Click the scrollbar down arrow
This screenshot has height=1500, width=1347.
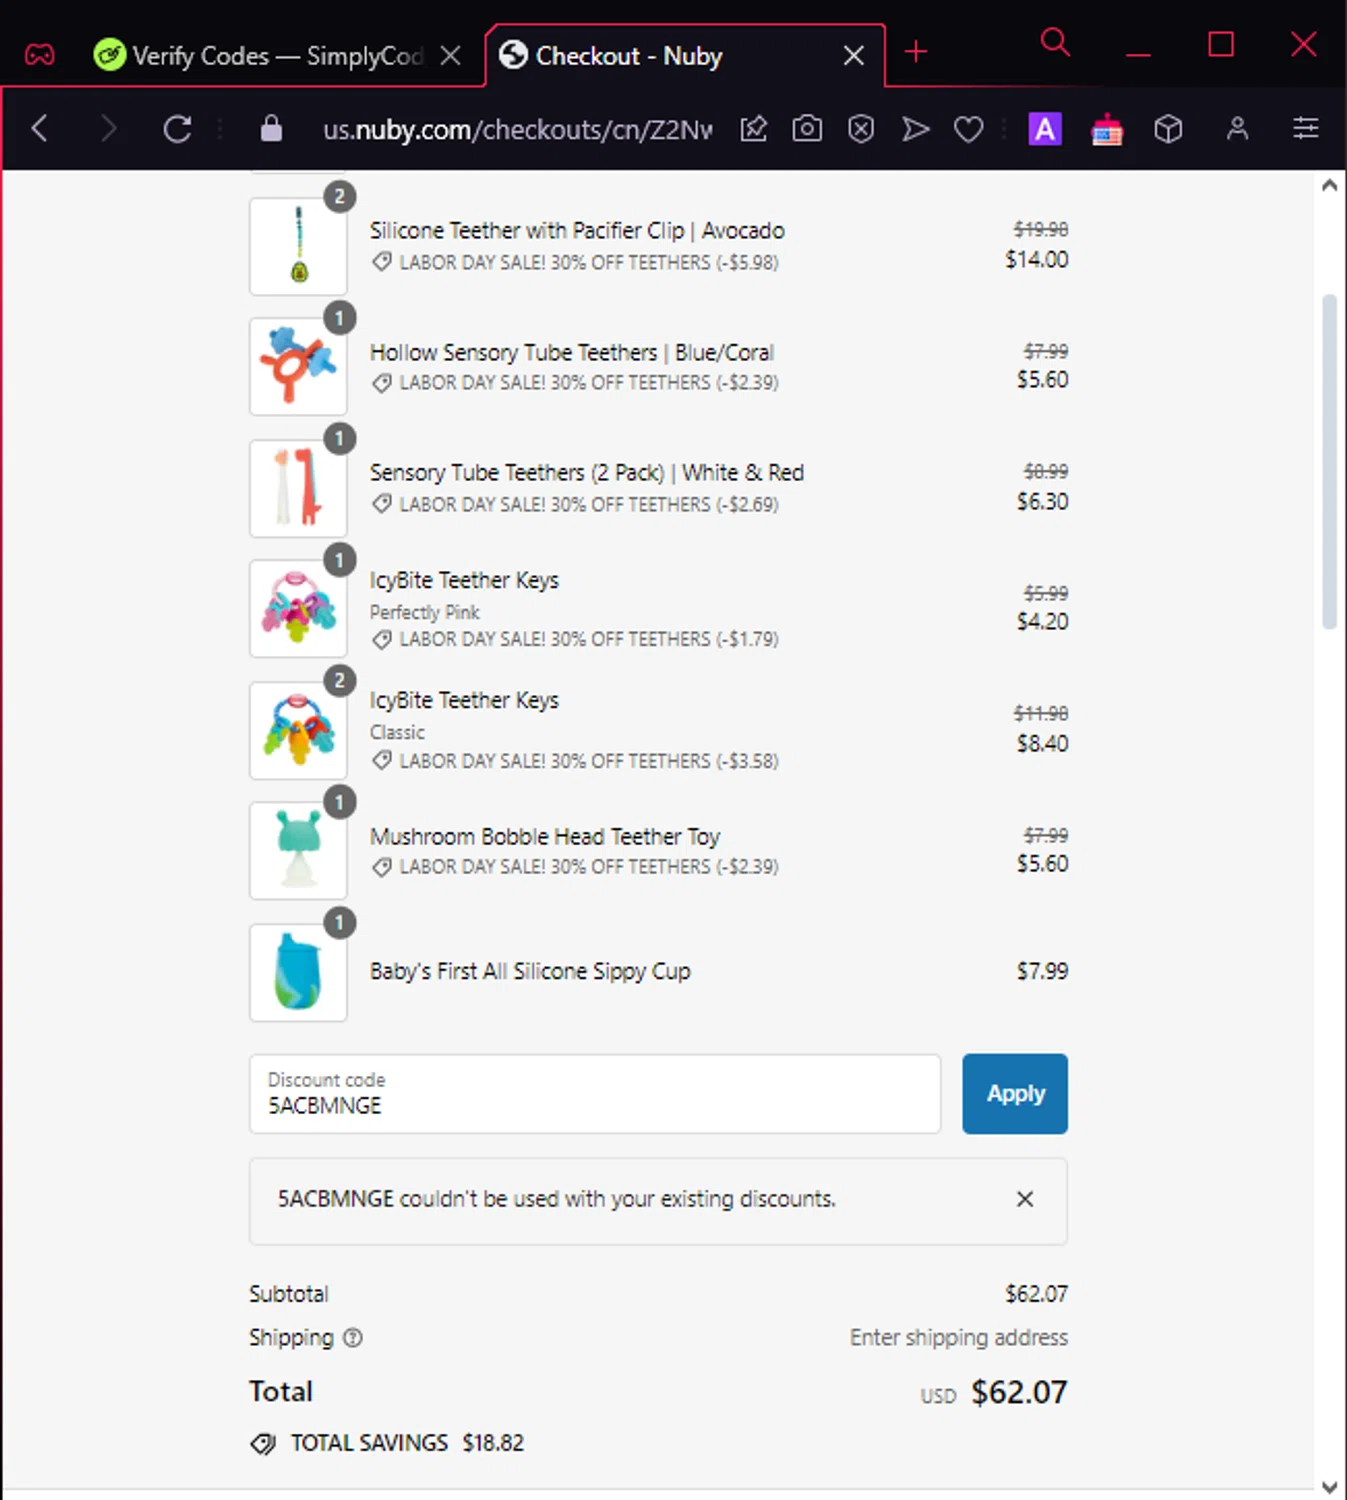coord(1329,1487)
